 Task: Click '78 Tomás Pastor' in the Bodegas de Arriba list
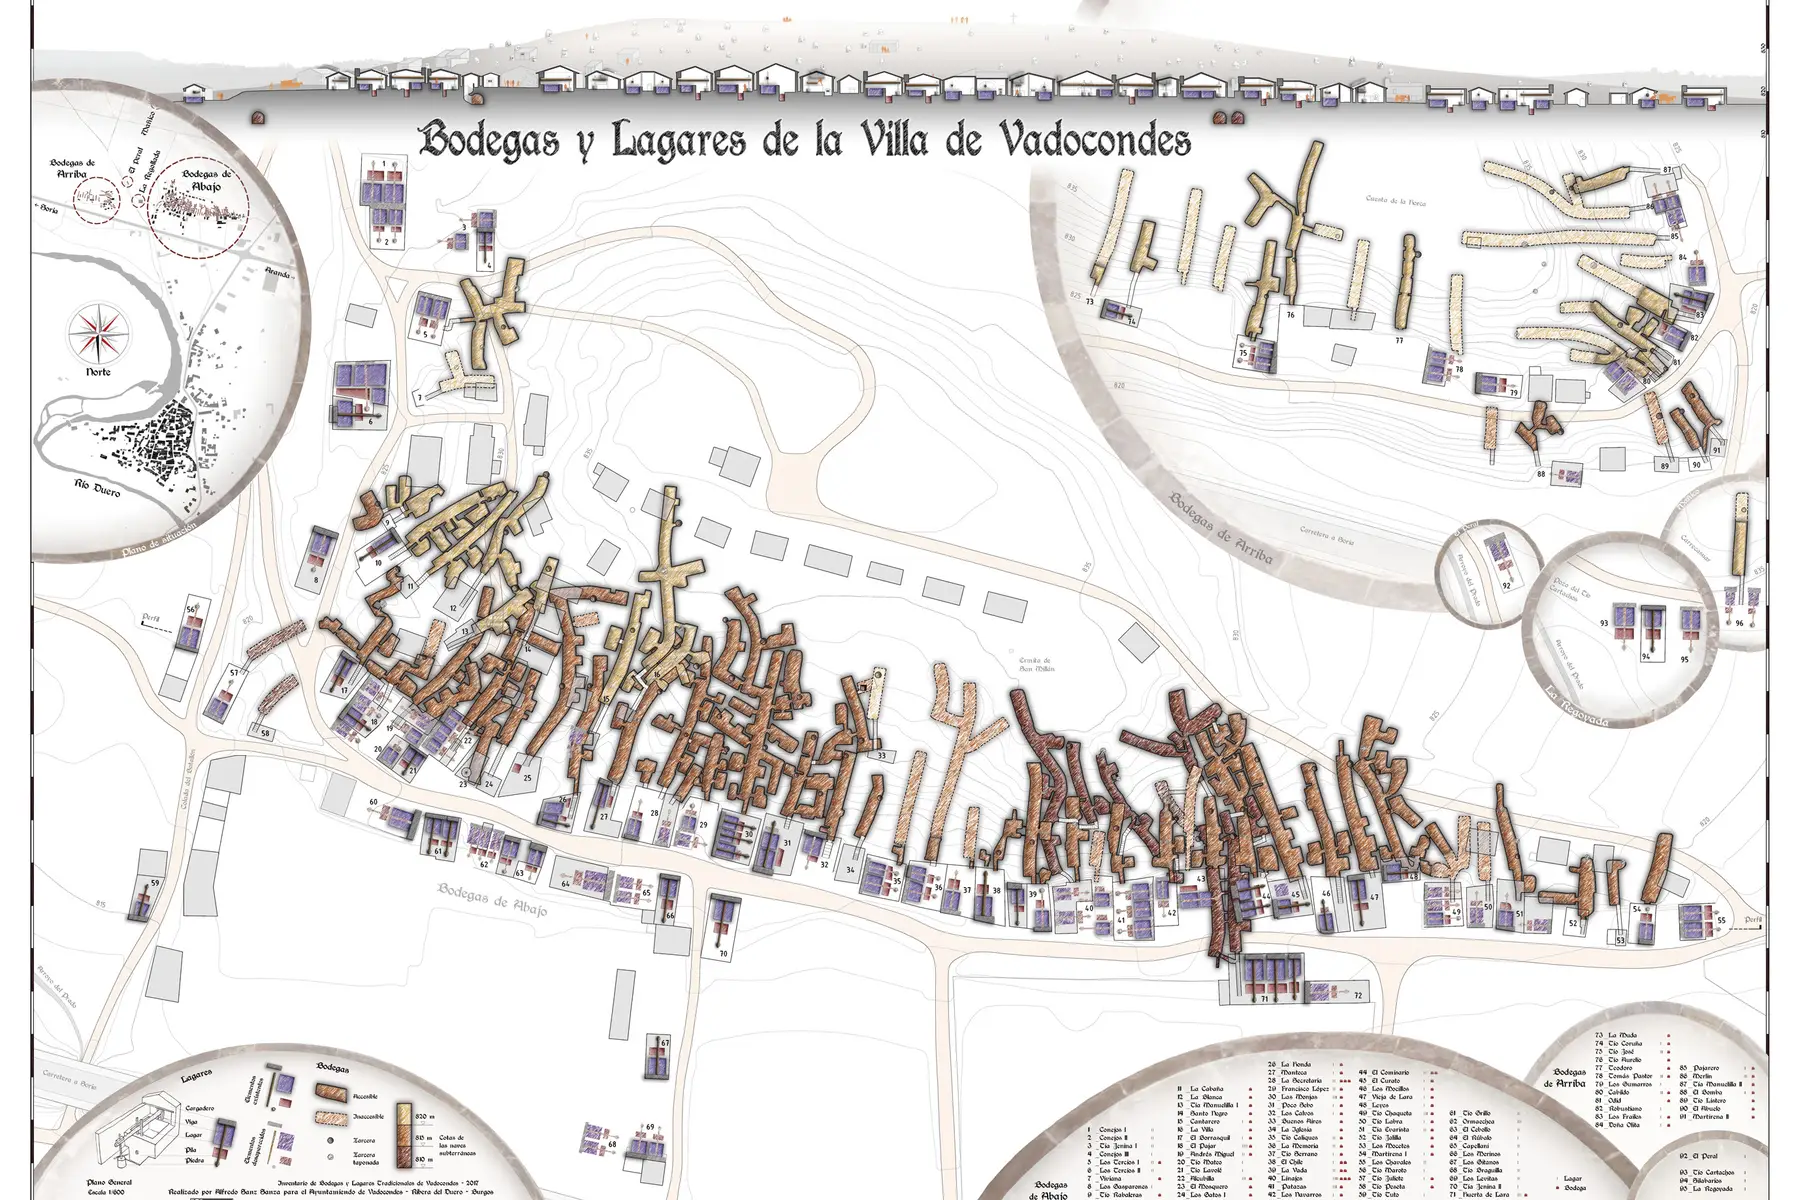point(1624,1076)
